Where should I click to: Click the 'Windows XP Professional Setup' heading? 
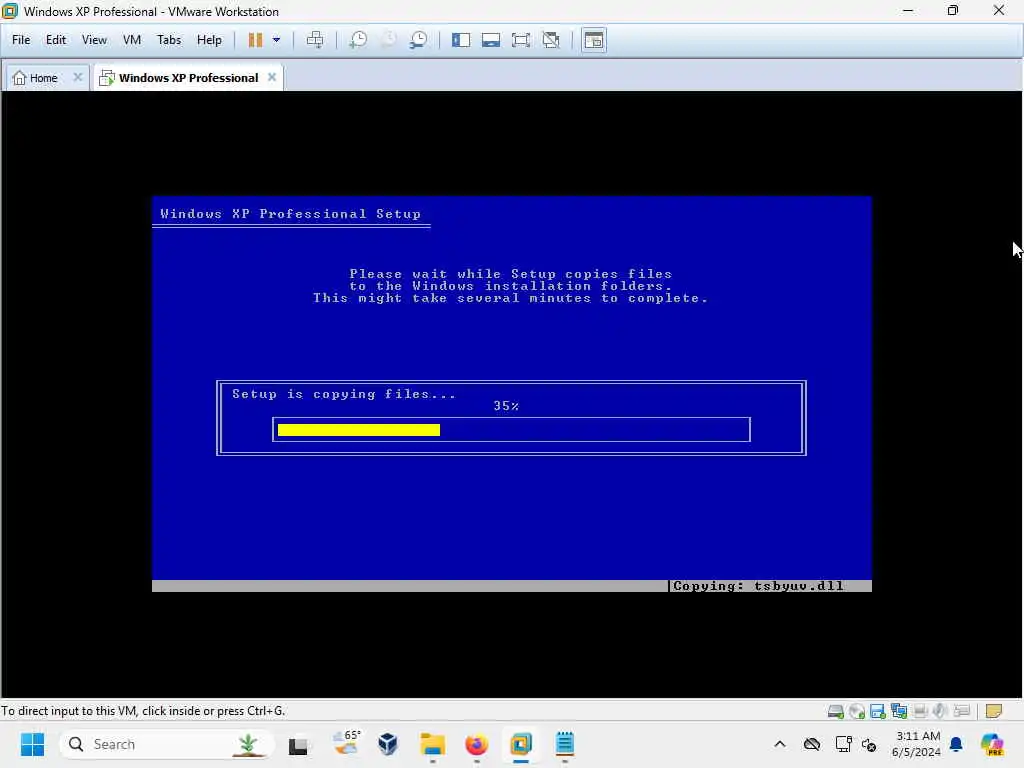pos(291,214)
